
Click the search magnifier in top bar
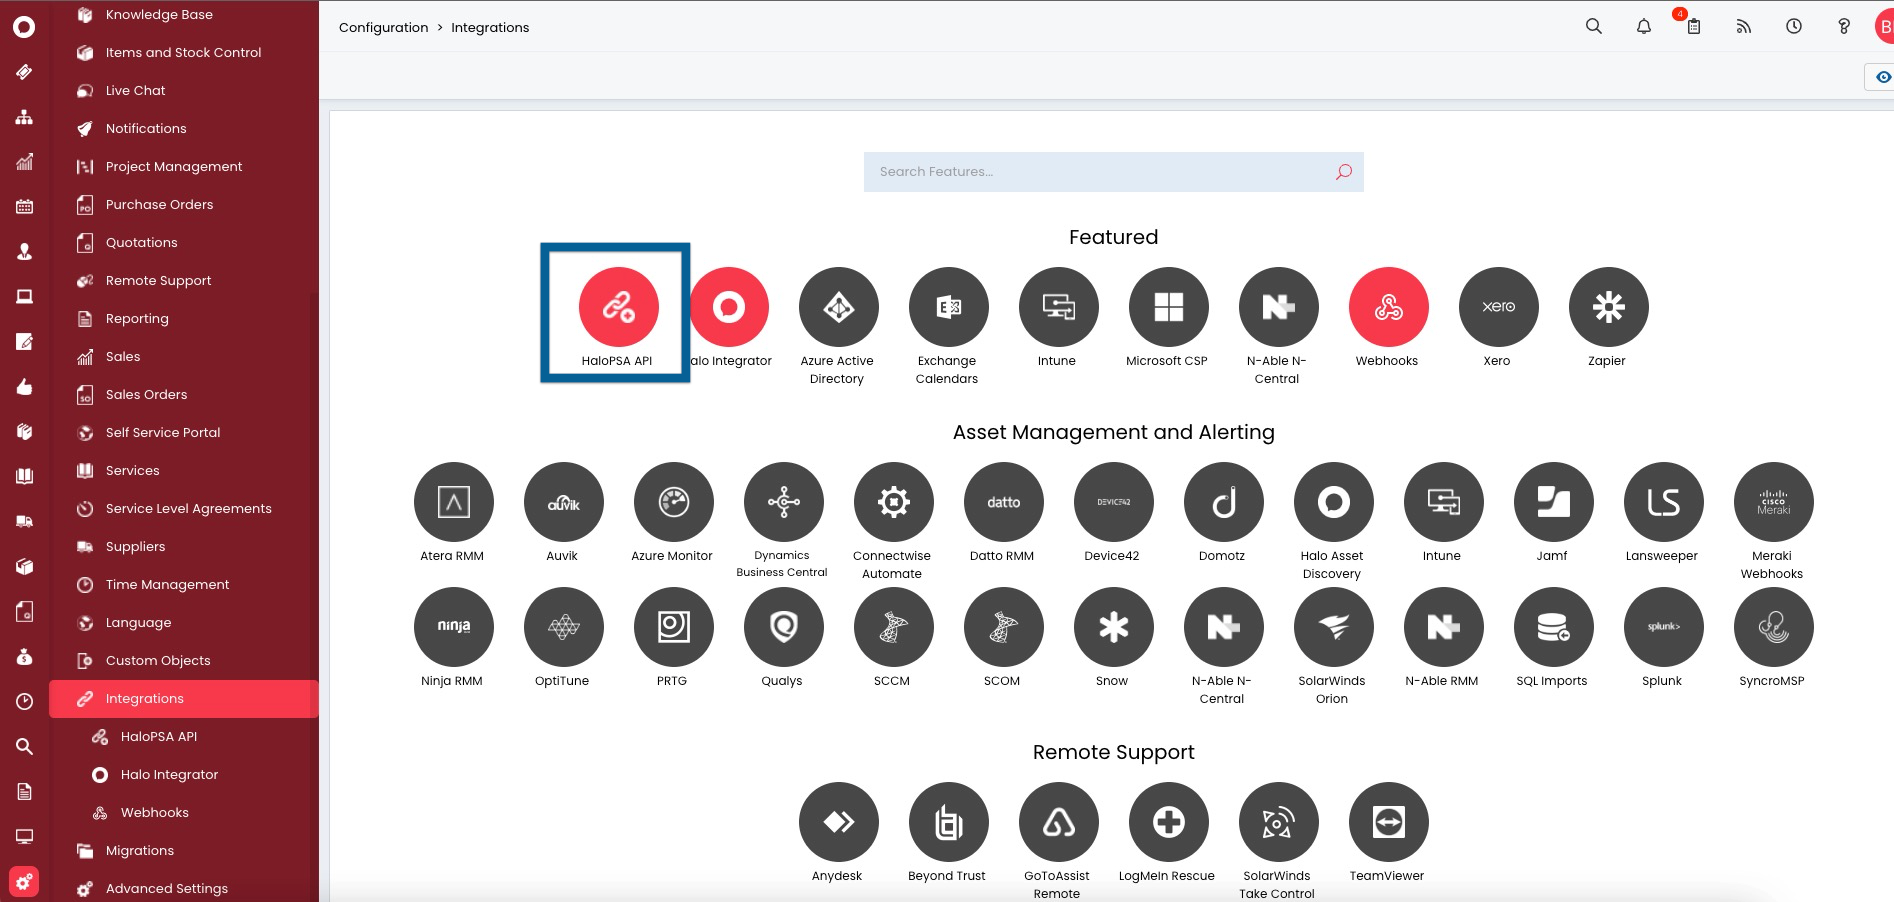[x=1594, y=27]
